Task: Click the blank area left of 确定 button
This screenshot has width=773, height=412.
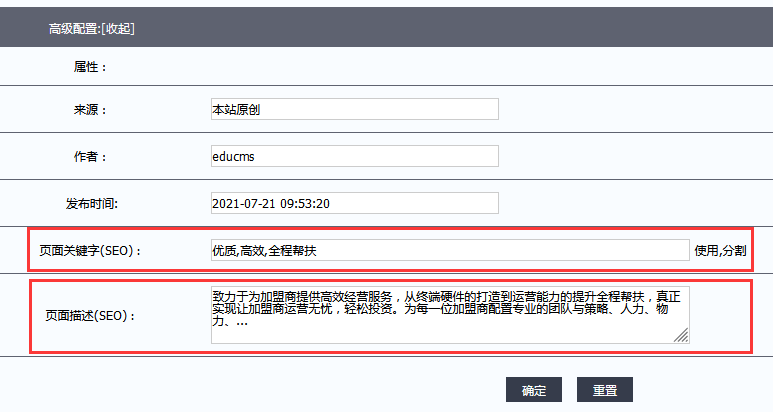Action: 300,390
